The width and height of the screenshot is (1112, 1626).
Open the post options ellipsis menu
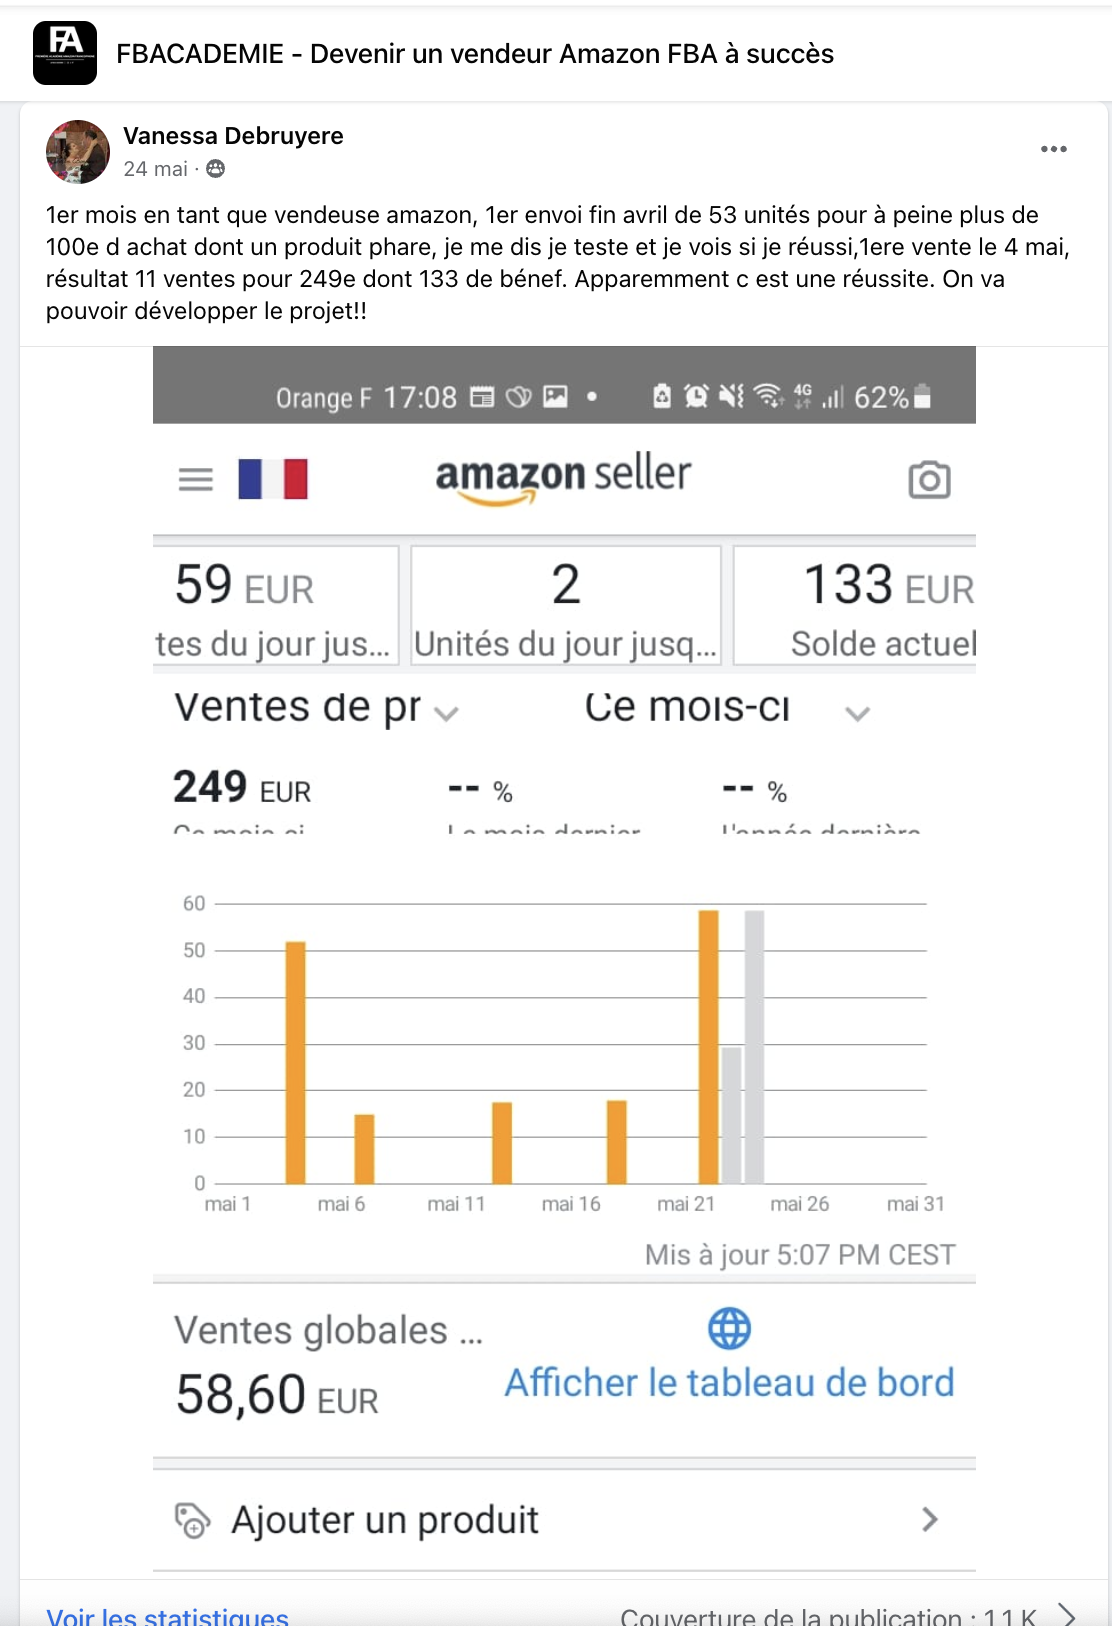click(x=1054, y=149)
